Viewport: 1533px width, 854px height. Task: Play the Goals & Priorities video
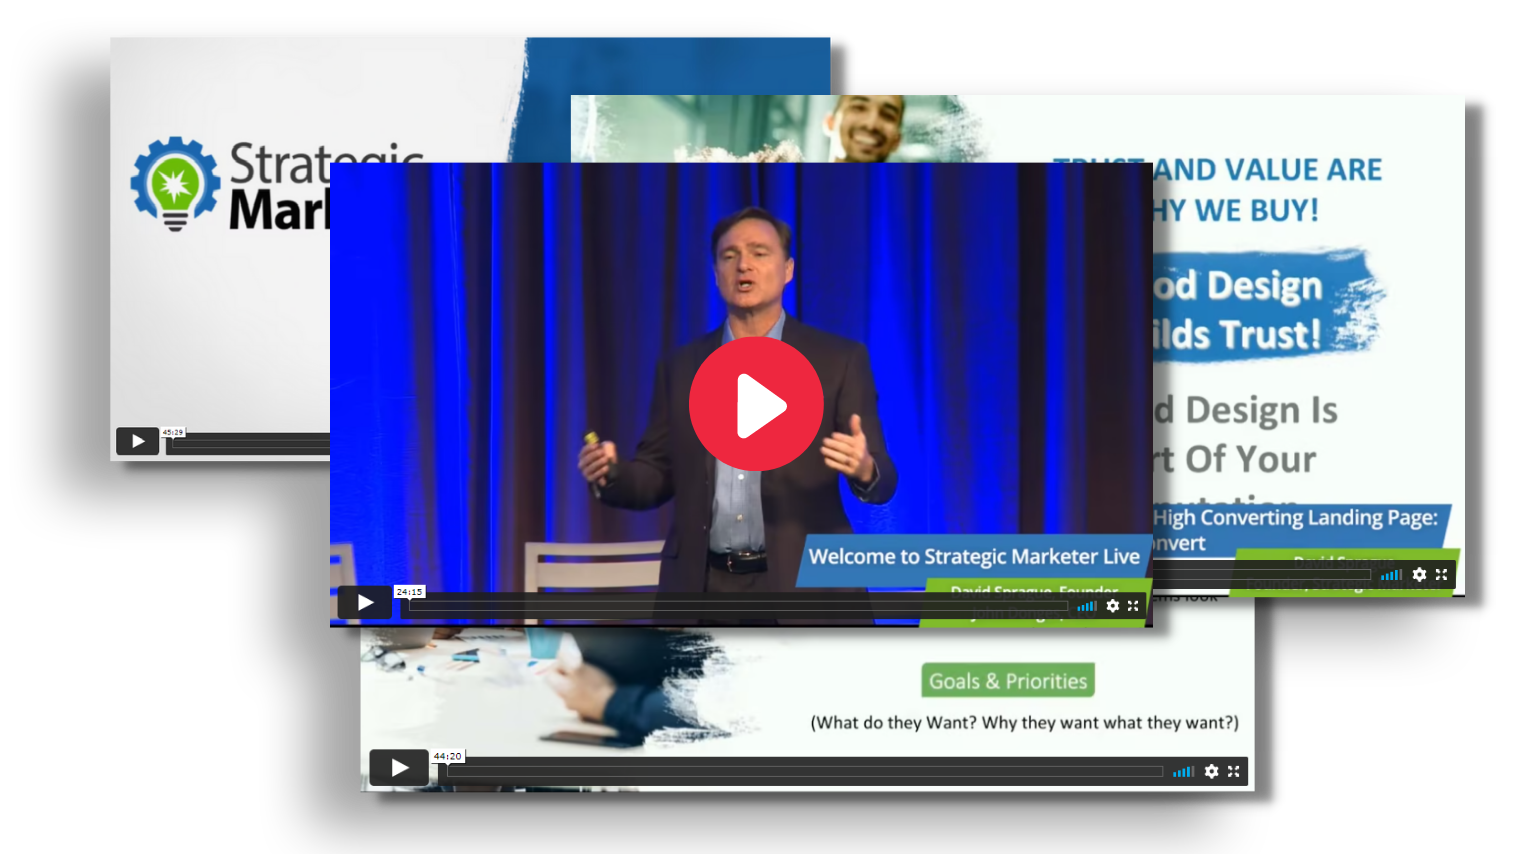pos(398,767)
